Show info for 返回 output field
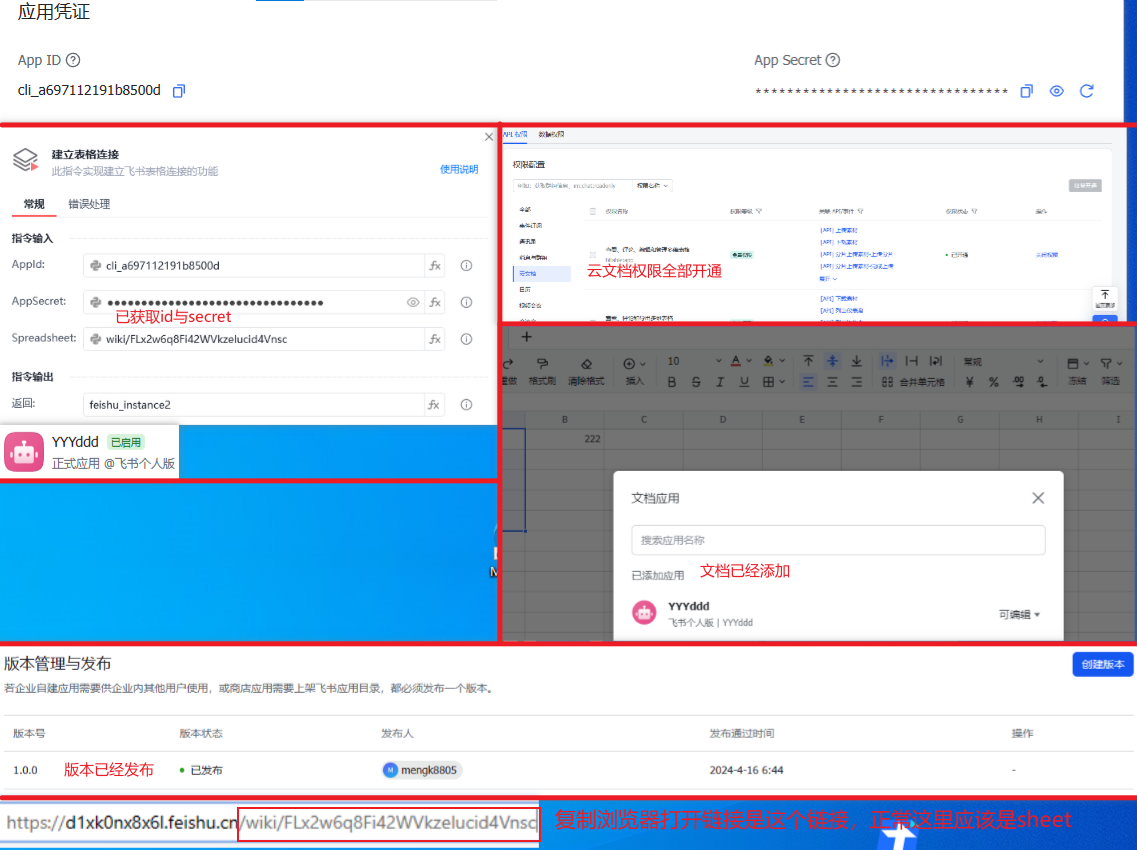 coord(466,405)
